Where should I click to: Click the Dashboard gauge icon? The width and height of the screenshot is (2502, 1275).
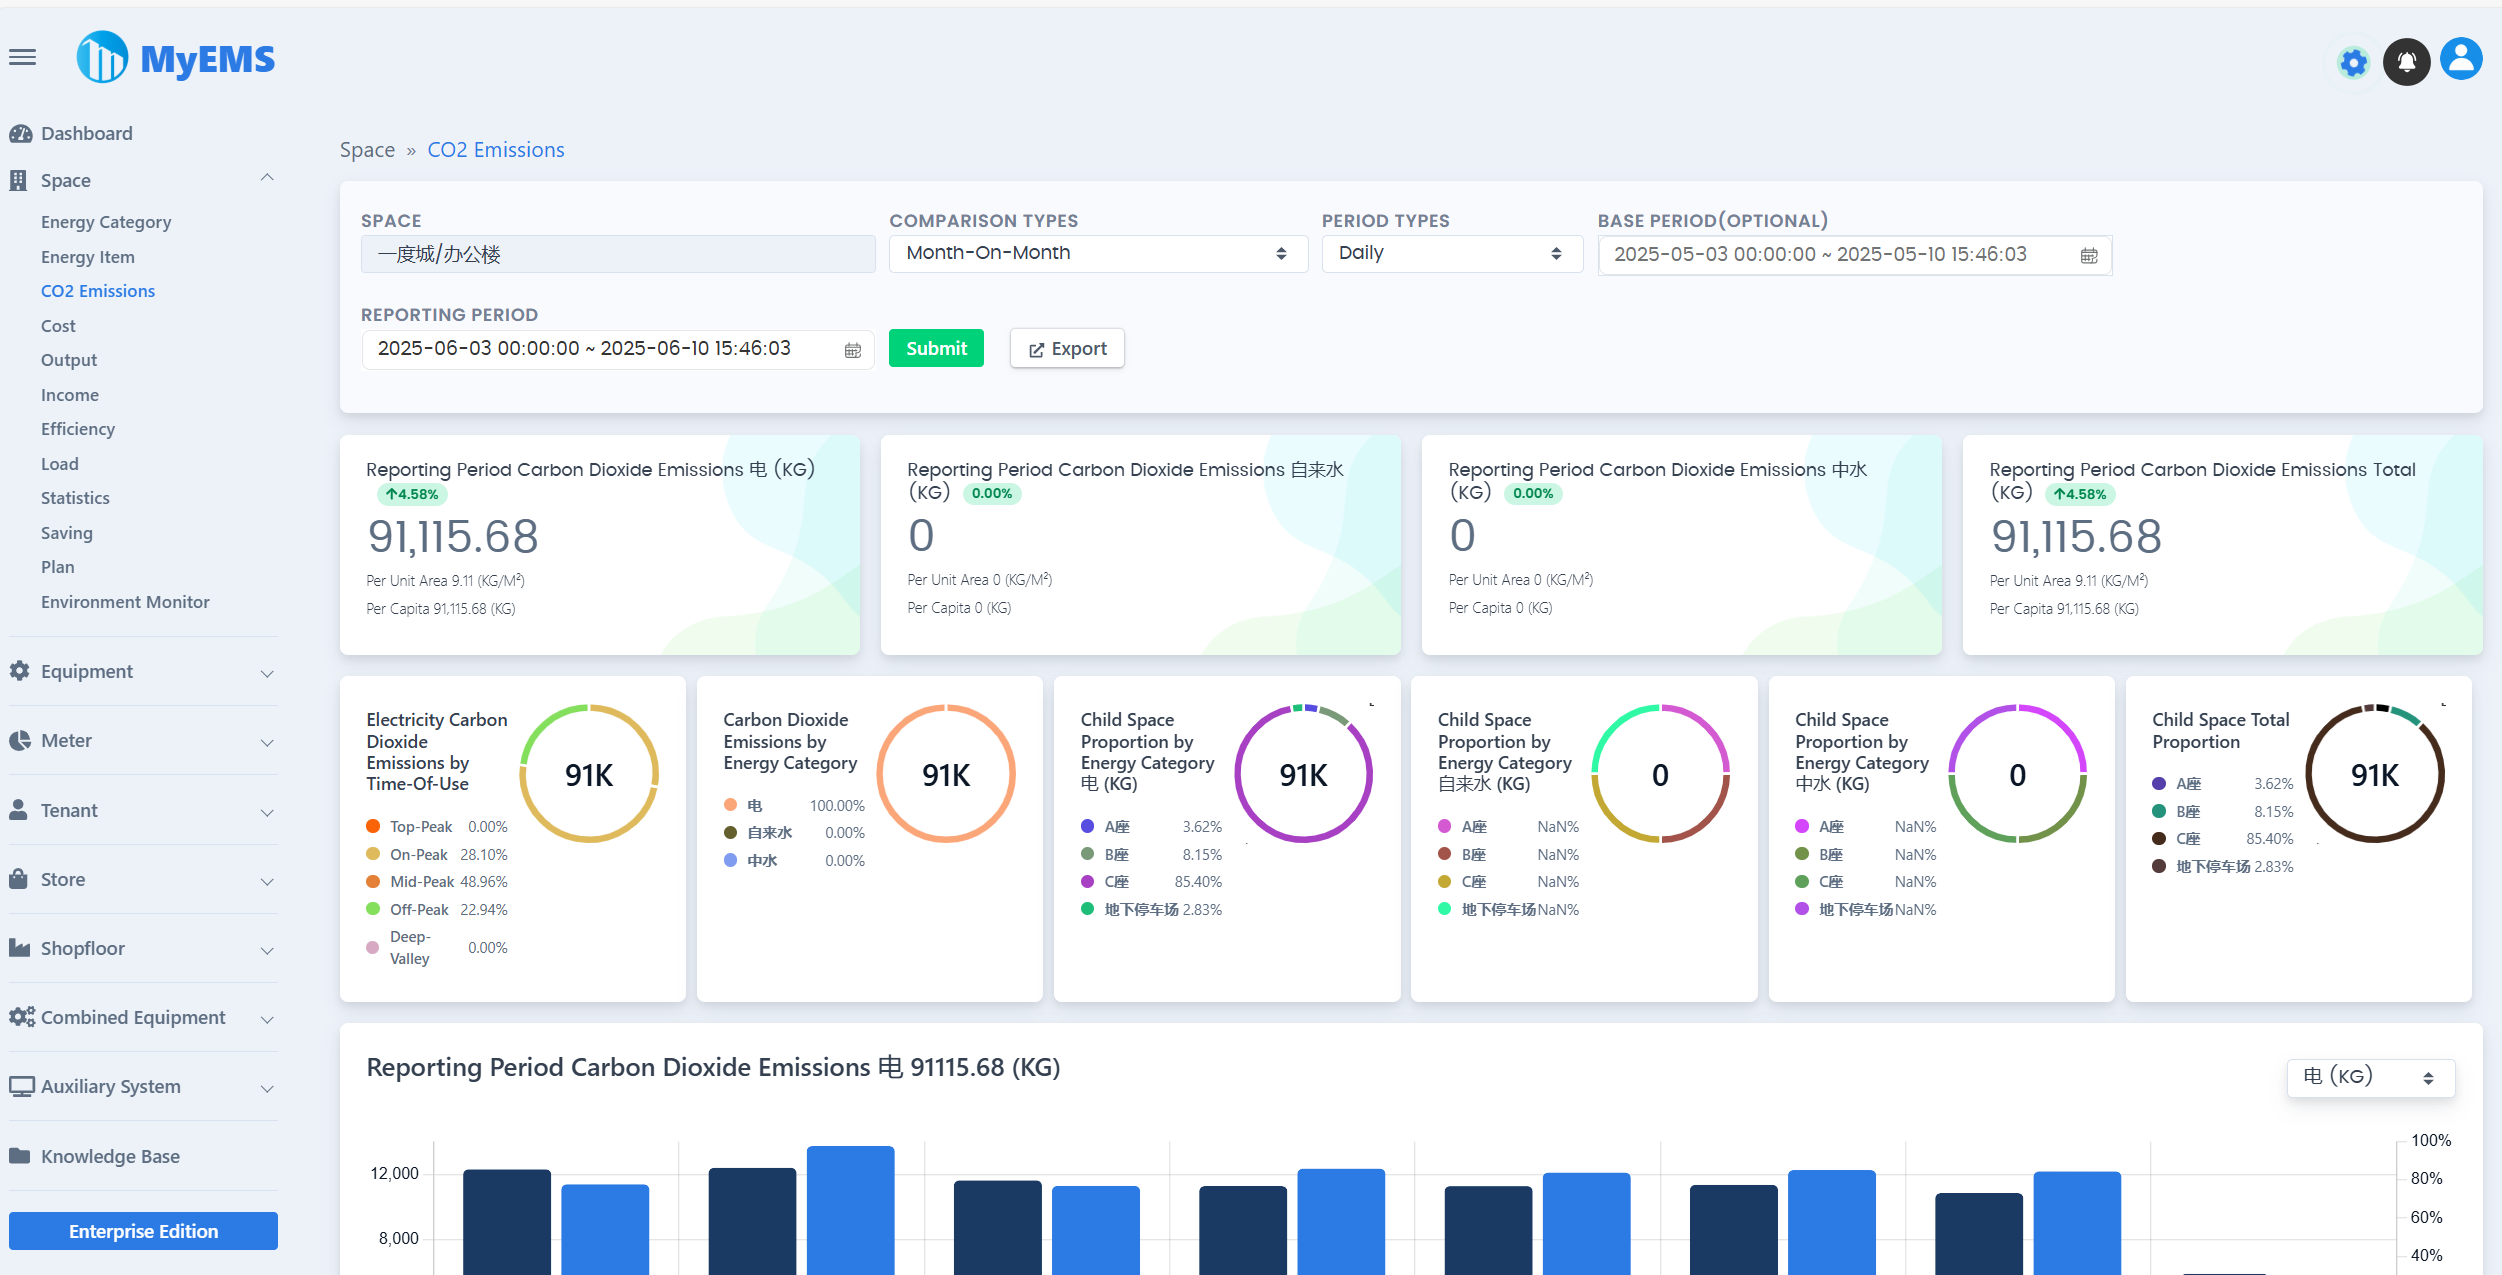pos(20,134)
